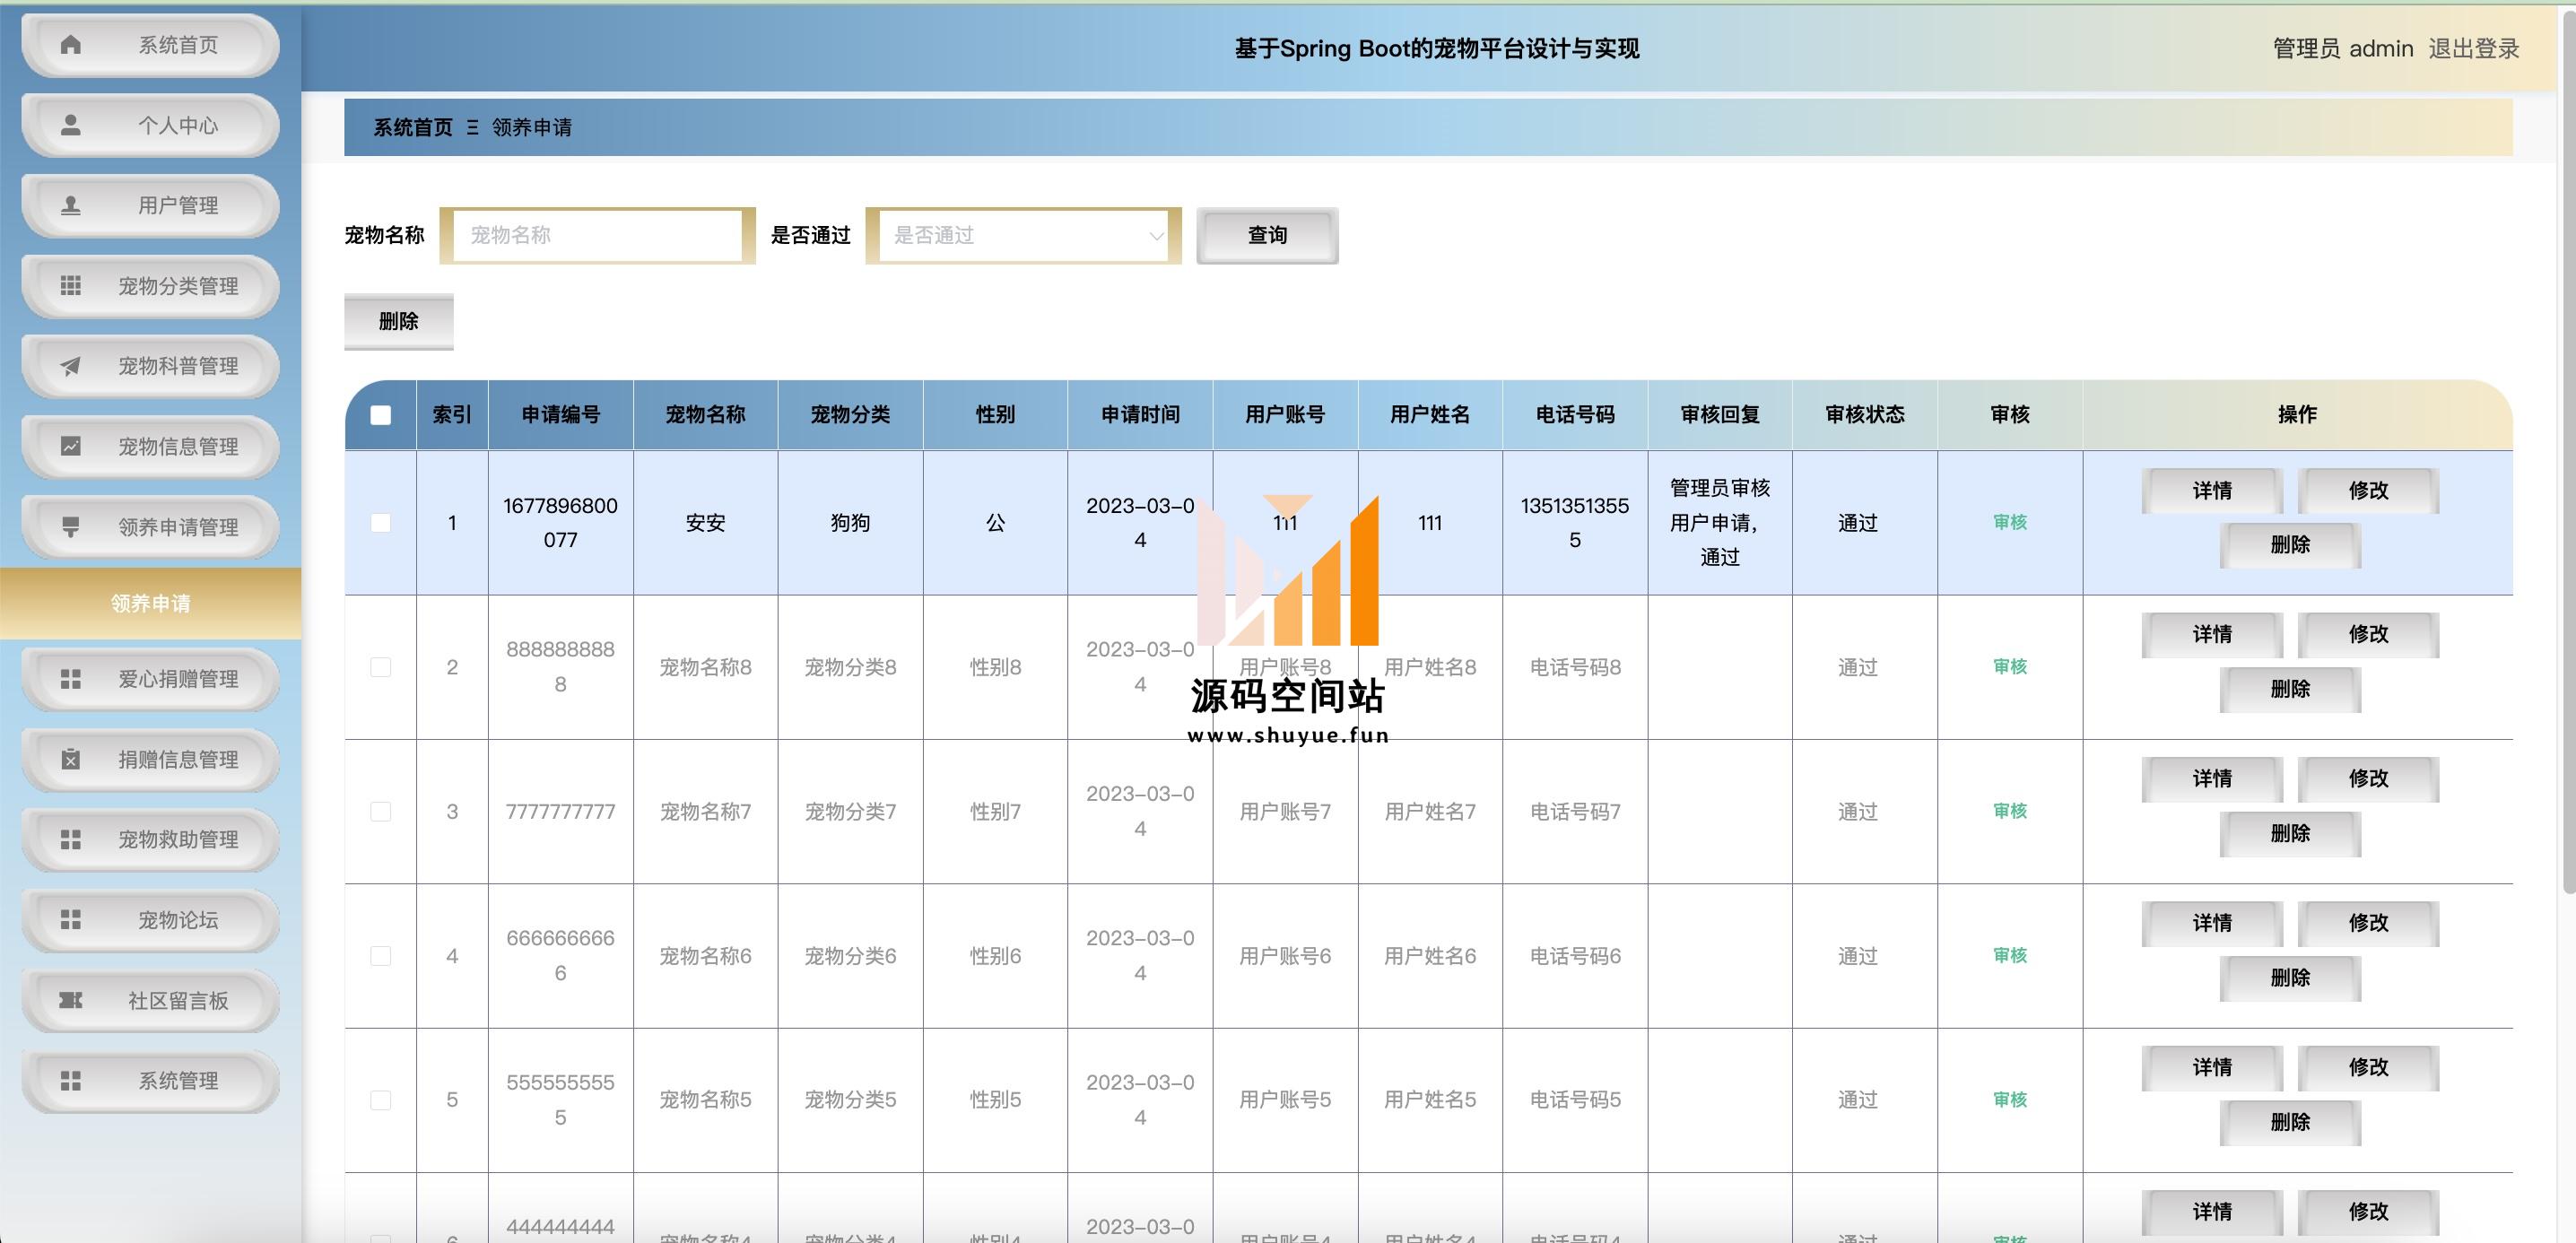The image size is (2576, 1243).
Task: Expand the 宠物科普管理 sidebar menu
Action: point(150,366)
